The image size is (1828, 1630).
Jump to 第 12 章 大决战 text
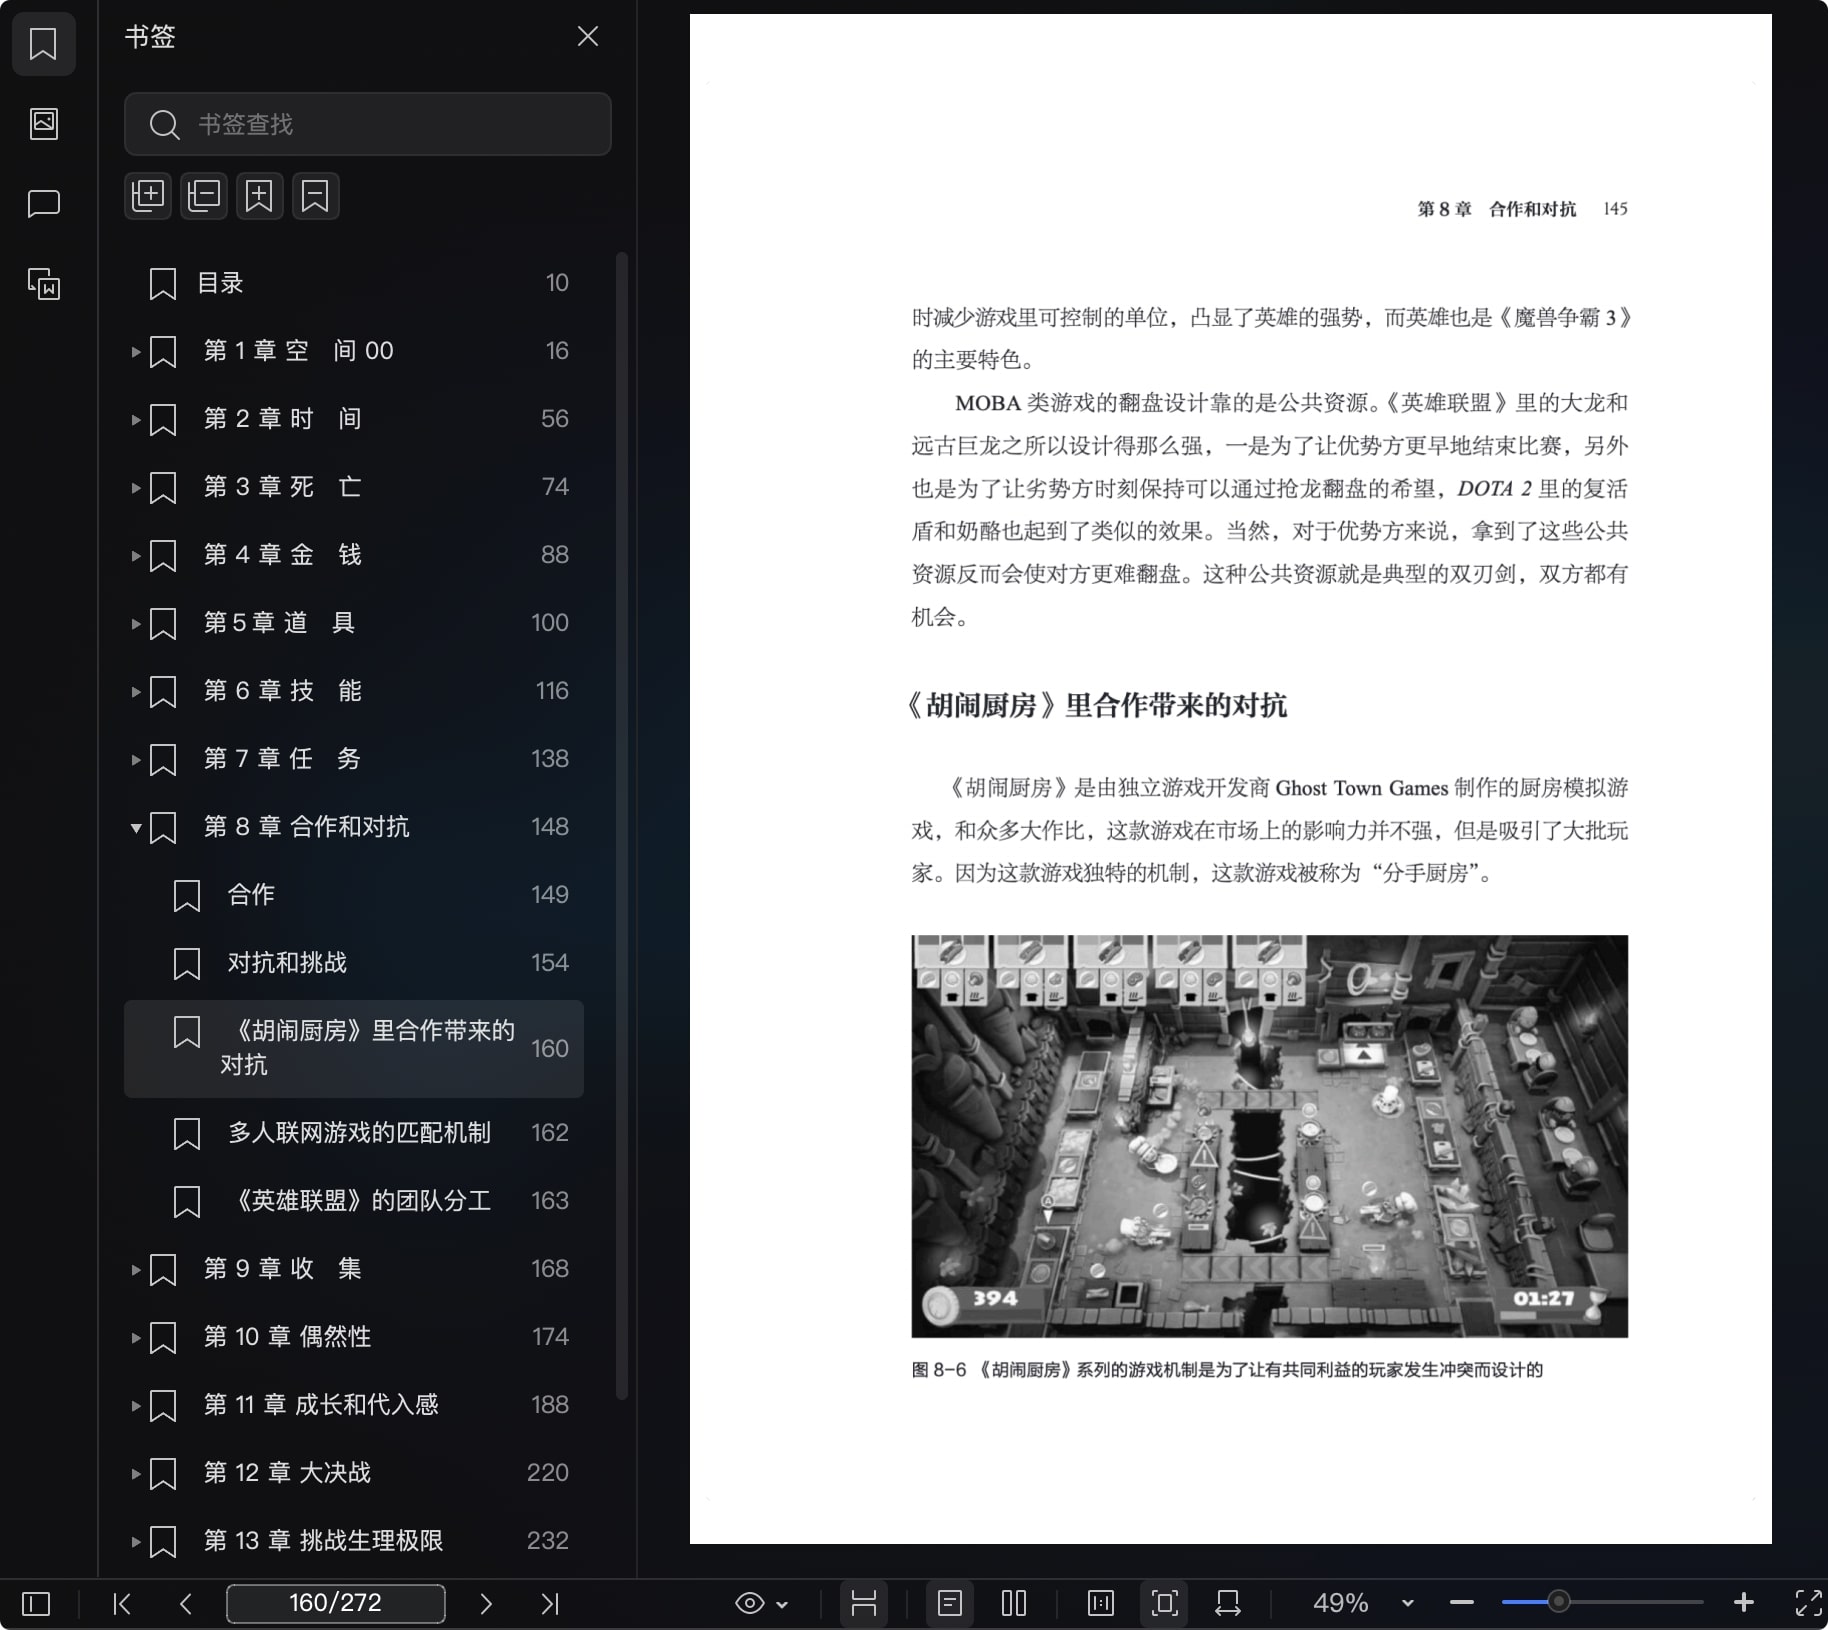point(287,1473)
